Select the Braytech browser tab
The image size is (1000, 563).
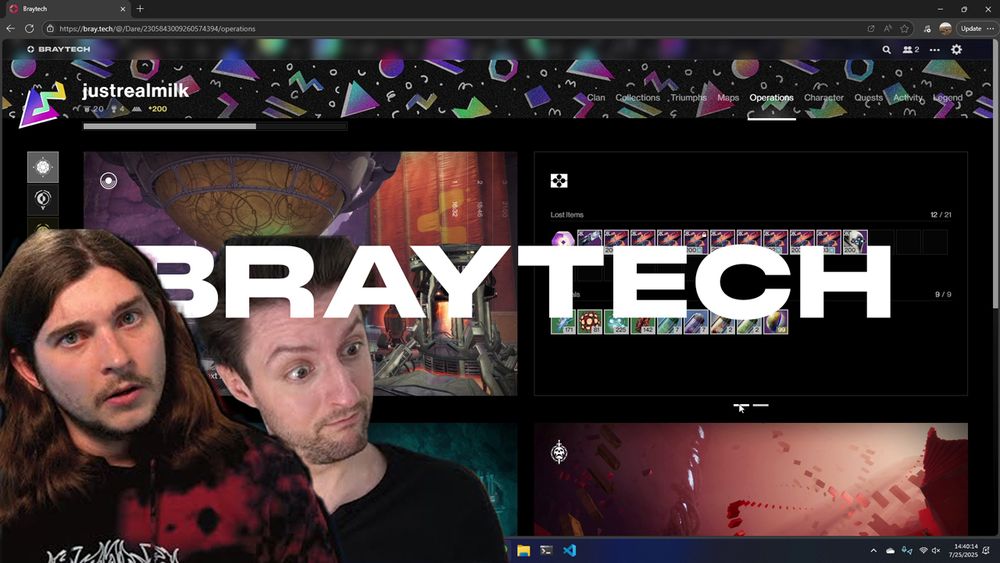(67, 9)
